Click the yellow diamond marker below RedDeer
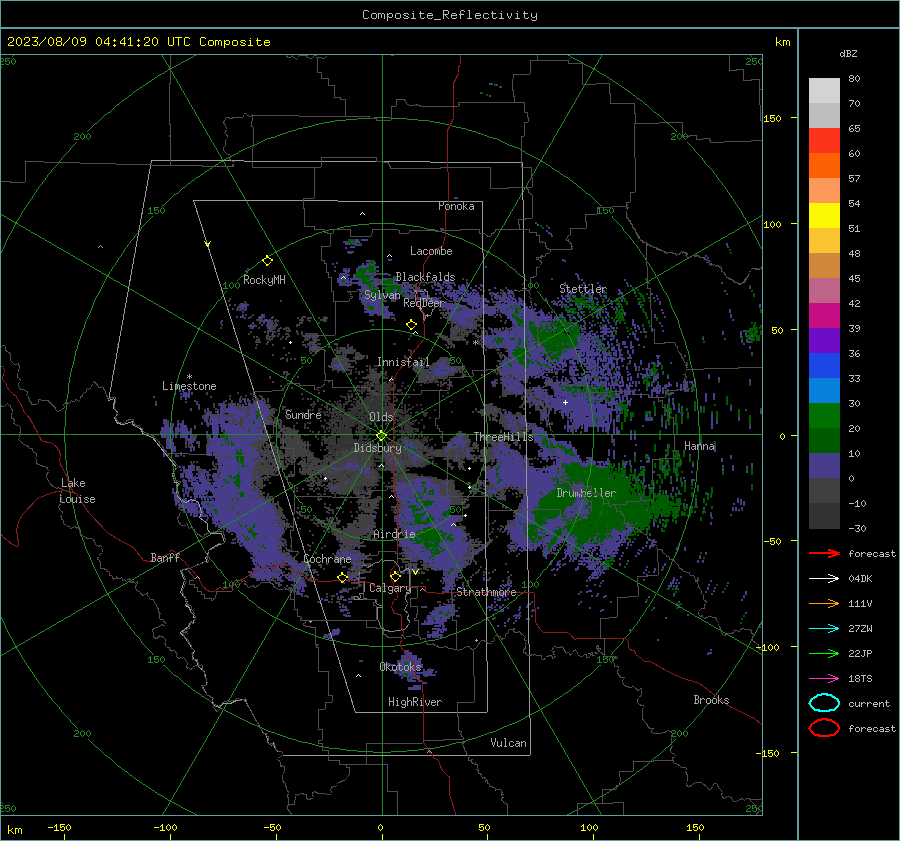The height and width of the screenshot is (841, 900). click(411, 325)
